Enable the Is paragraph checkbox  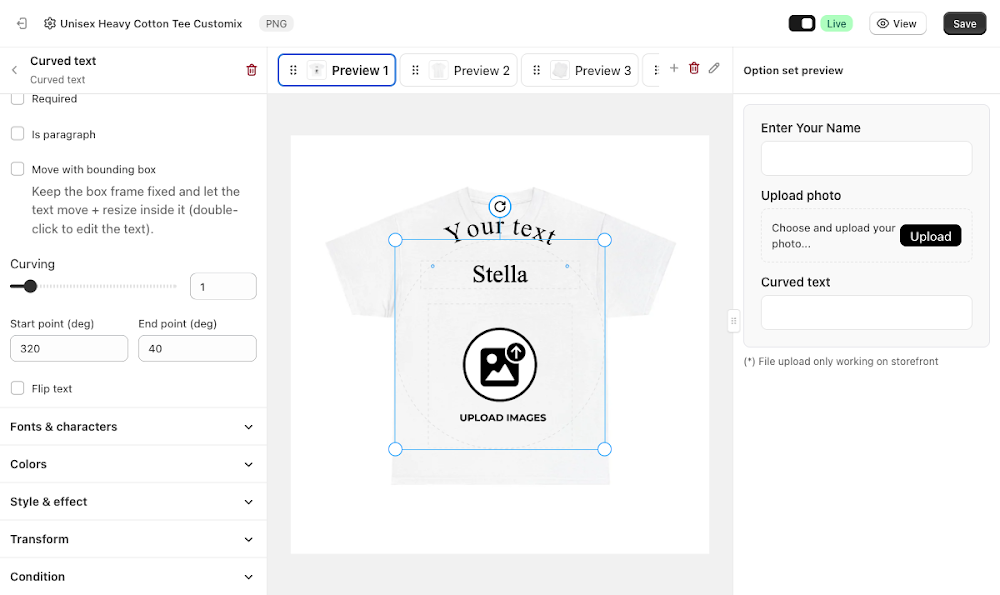(18, 134)
